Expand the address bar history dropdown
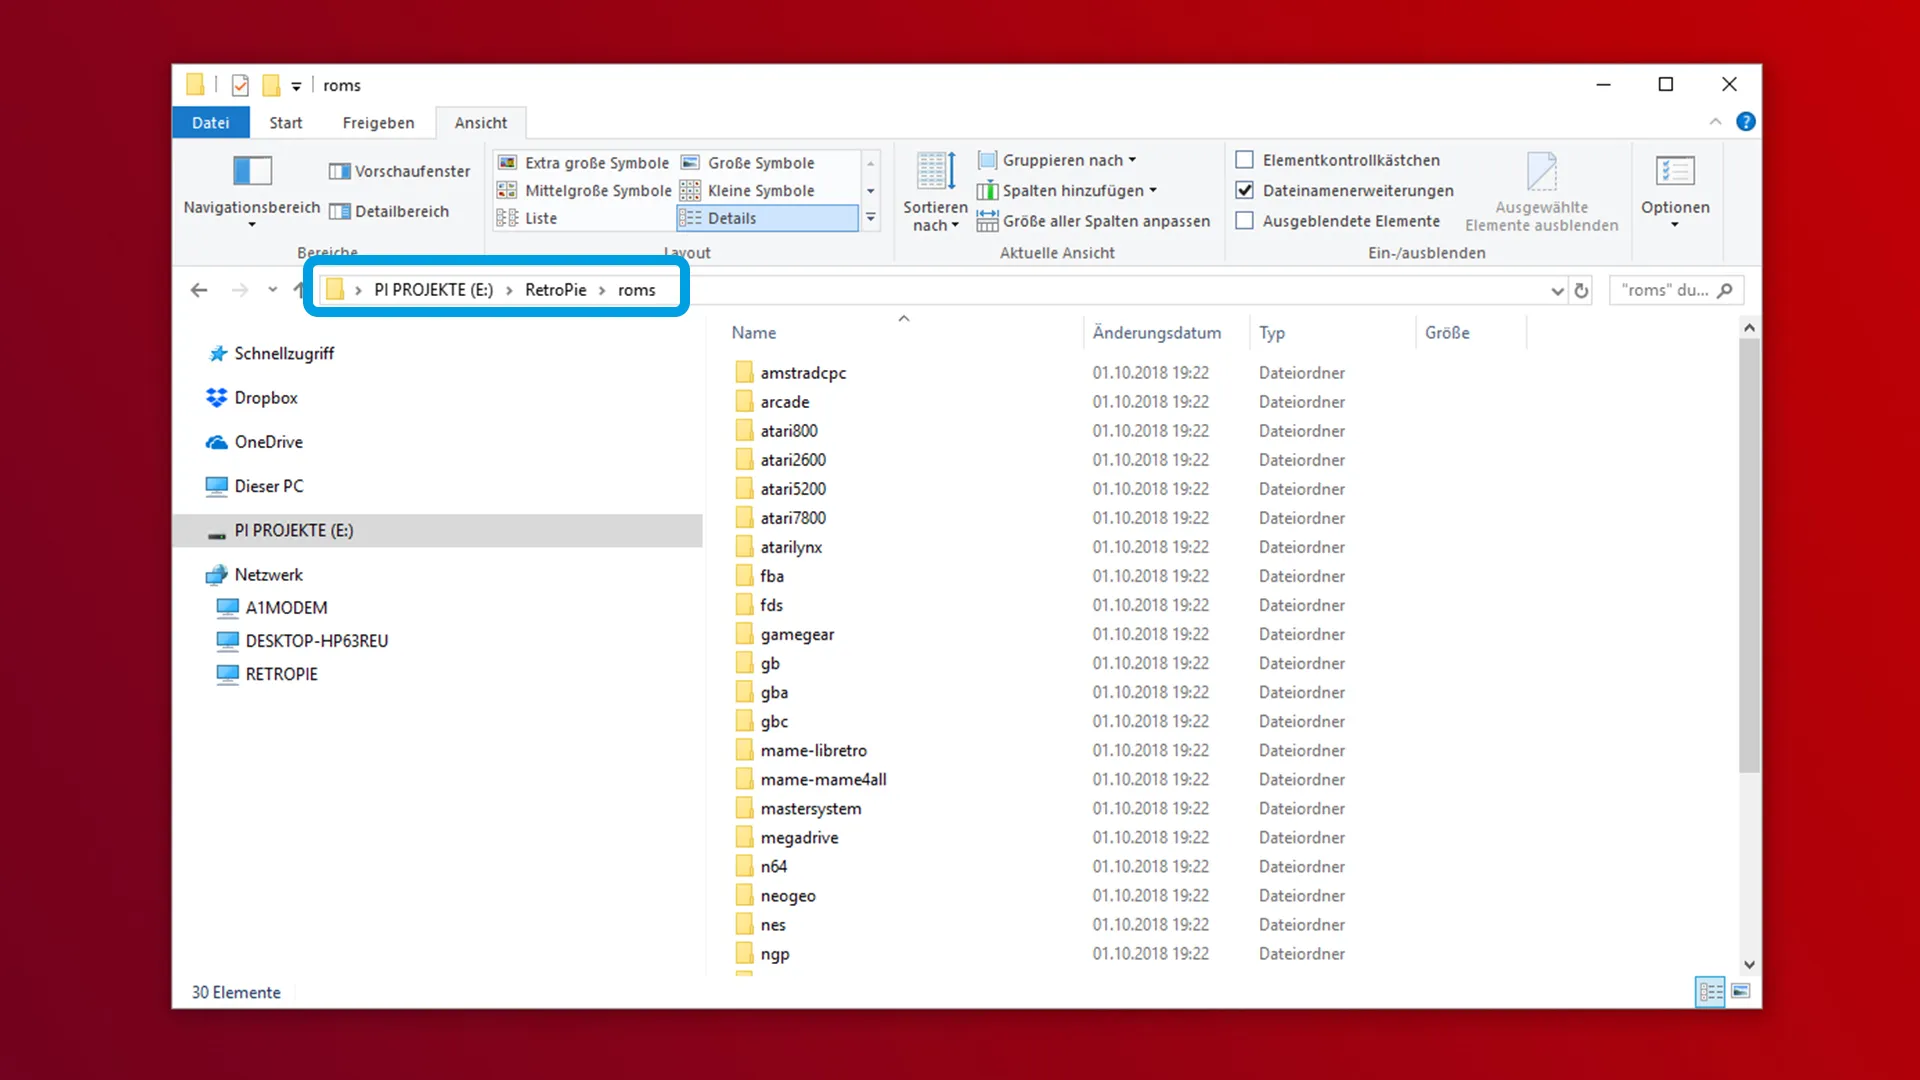 click(1557, 291)
